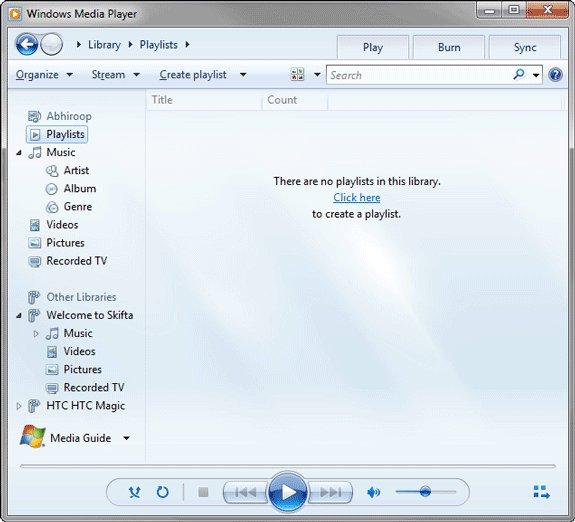The width and height of the screenshot is (575, 522).
Task: Select Recorded TV under the Abhiroop library
Action: 76,261
